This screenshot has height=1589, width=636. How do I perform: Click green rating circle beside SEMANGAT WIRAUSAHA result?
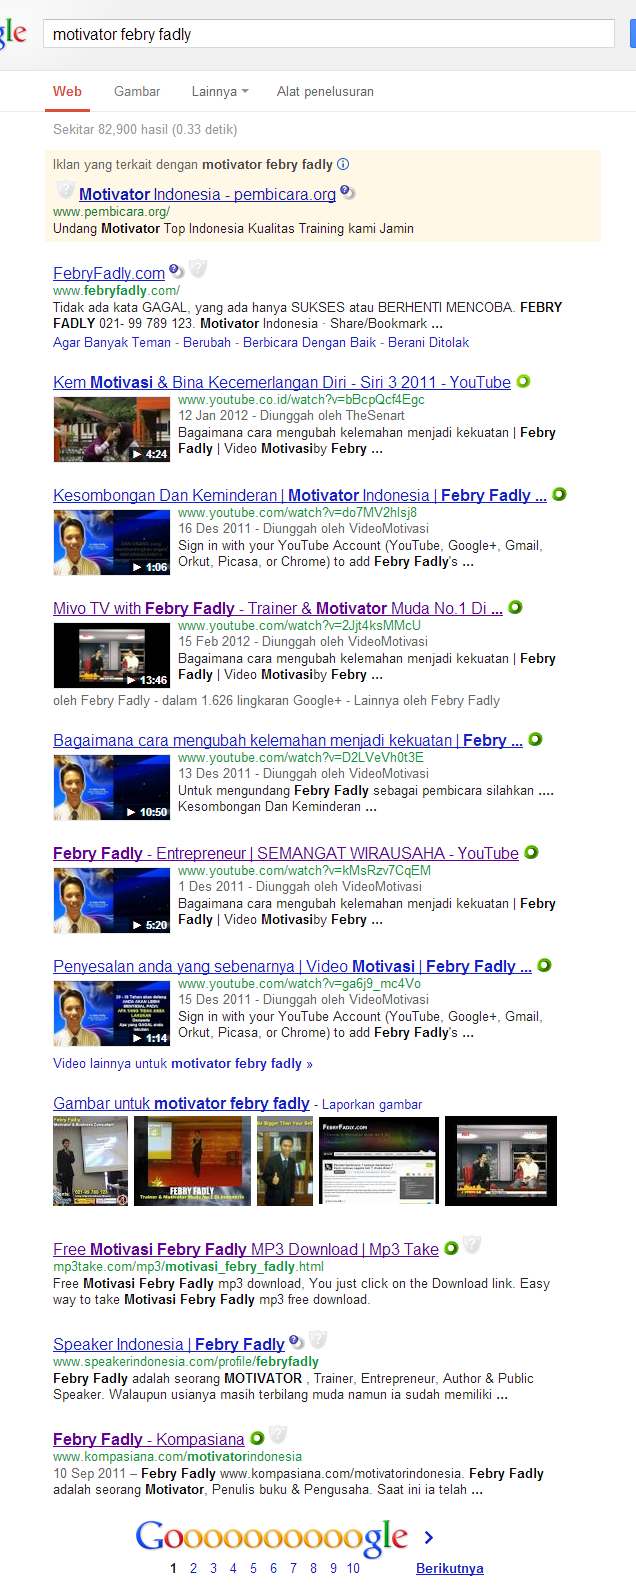pyautogui.click(x=531, y=852)
